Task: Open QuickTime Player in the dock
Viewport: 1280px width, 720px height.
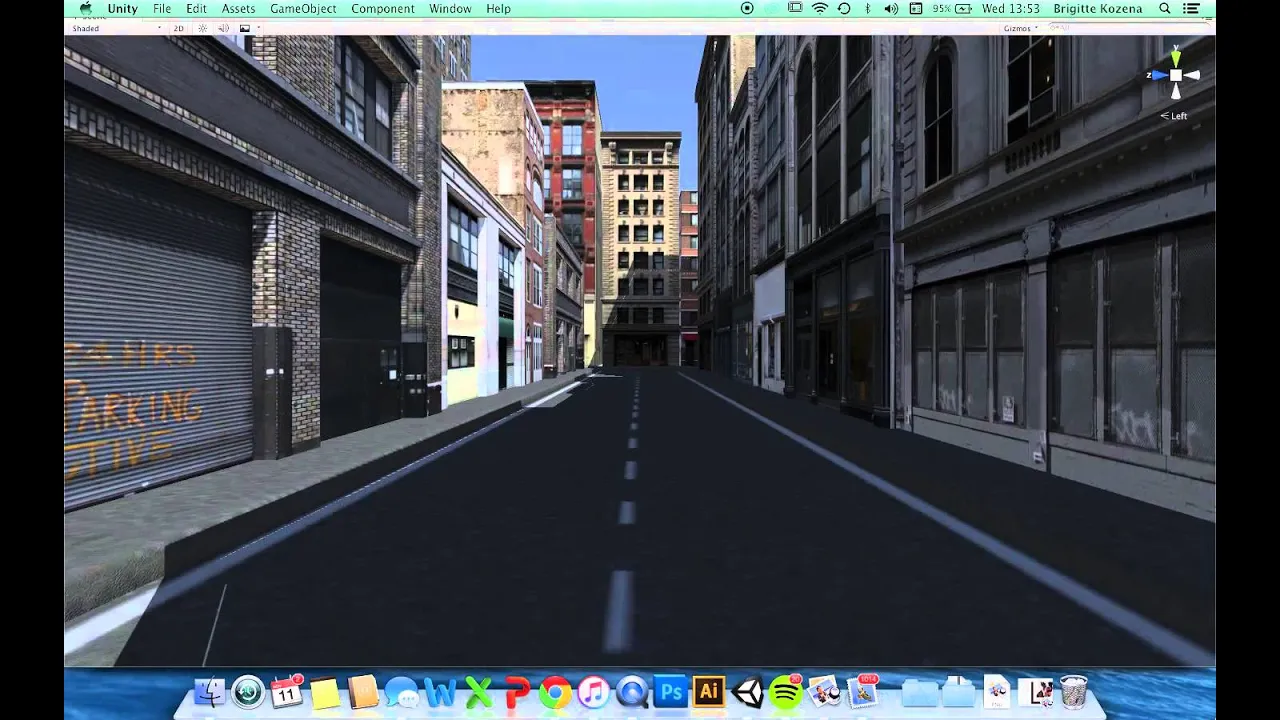Action: 632,692
